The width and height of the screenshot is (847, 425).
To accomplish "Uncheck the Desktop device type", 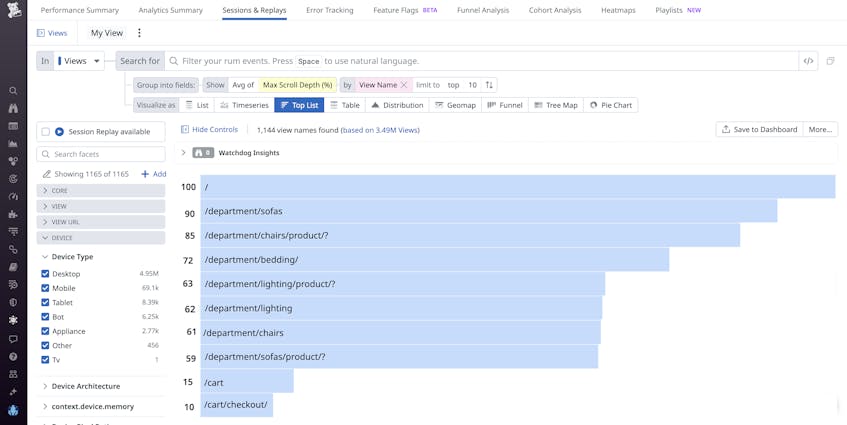I will [x=45, y=274].
